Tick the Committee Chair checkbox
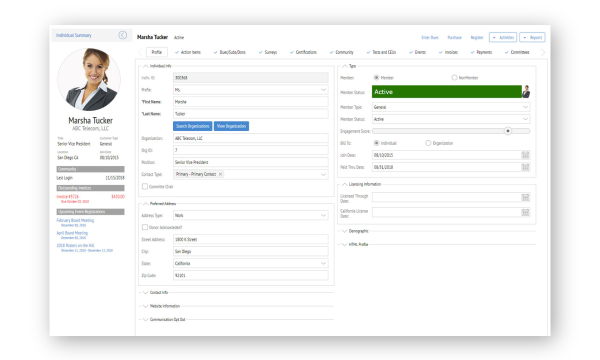 pyautogui.click(x=145, y=187)
